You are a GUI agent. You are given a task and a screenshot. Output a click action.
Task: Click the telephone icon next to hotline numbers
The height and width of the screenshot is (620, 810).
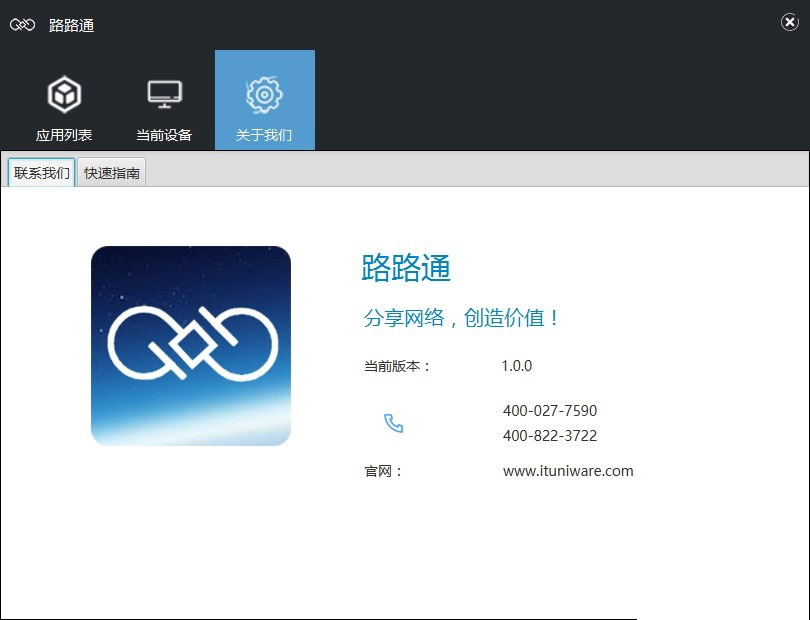(x=394, y=423)
